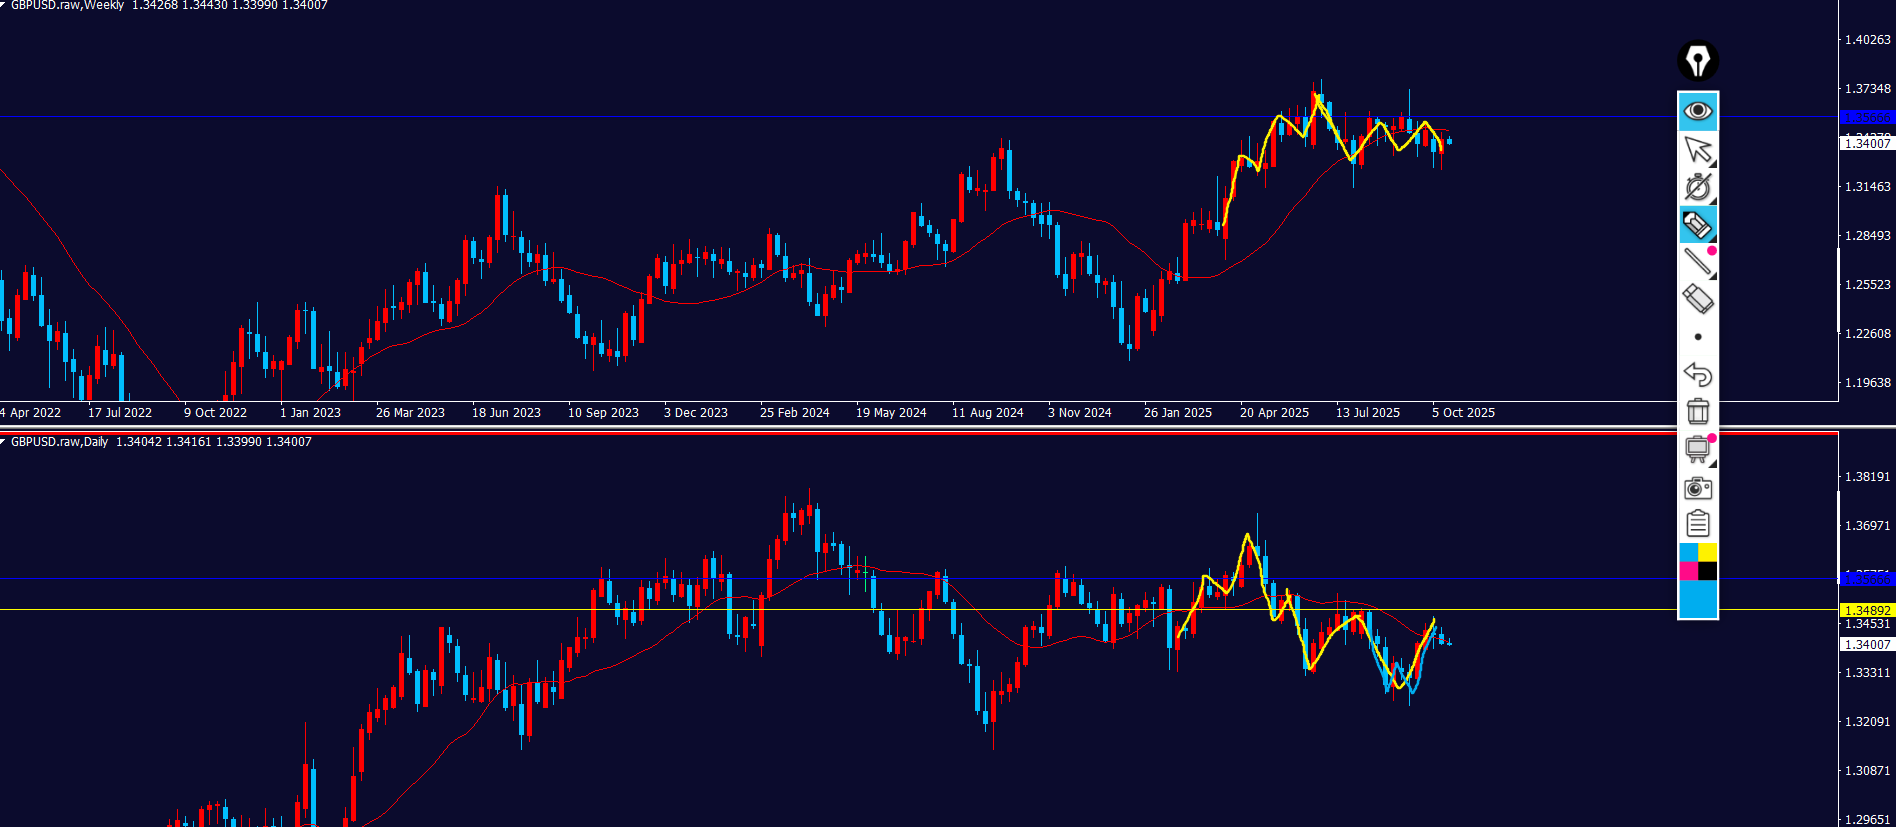Image resolution: width=1896 pixels, height=827 pixels.
Task: Pick the eraser tool
Action: coord(1697,299)
